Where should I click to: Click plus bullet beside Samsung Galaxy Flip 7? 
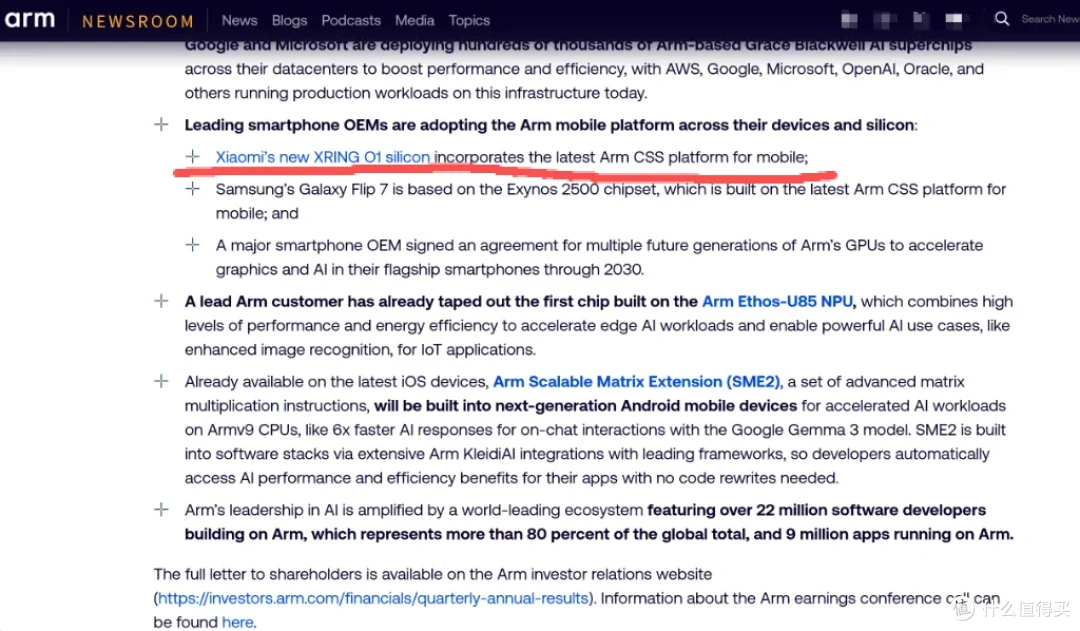[x=193, y=189]
